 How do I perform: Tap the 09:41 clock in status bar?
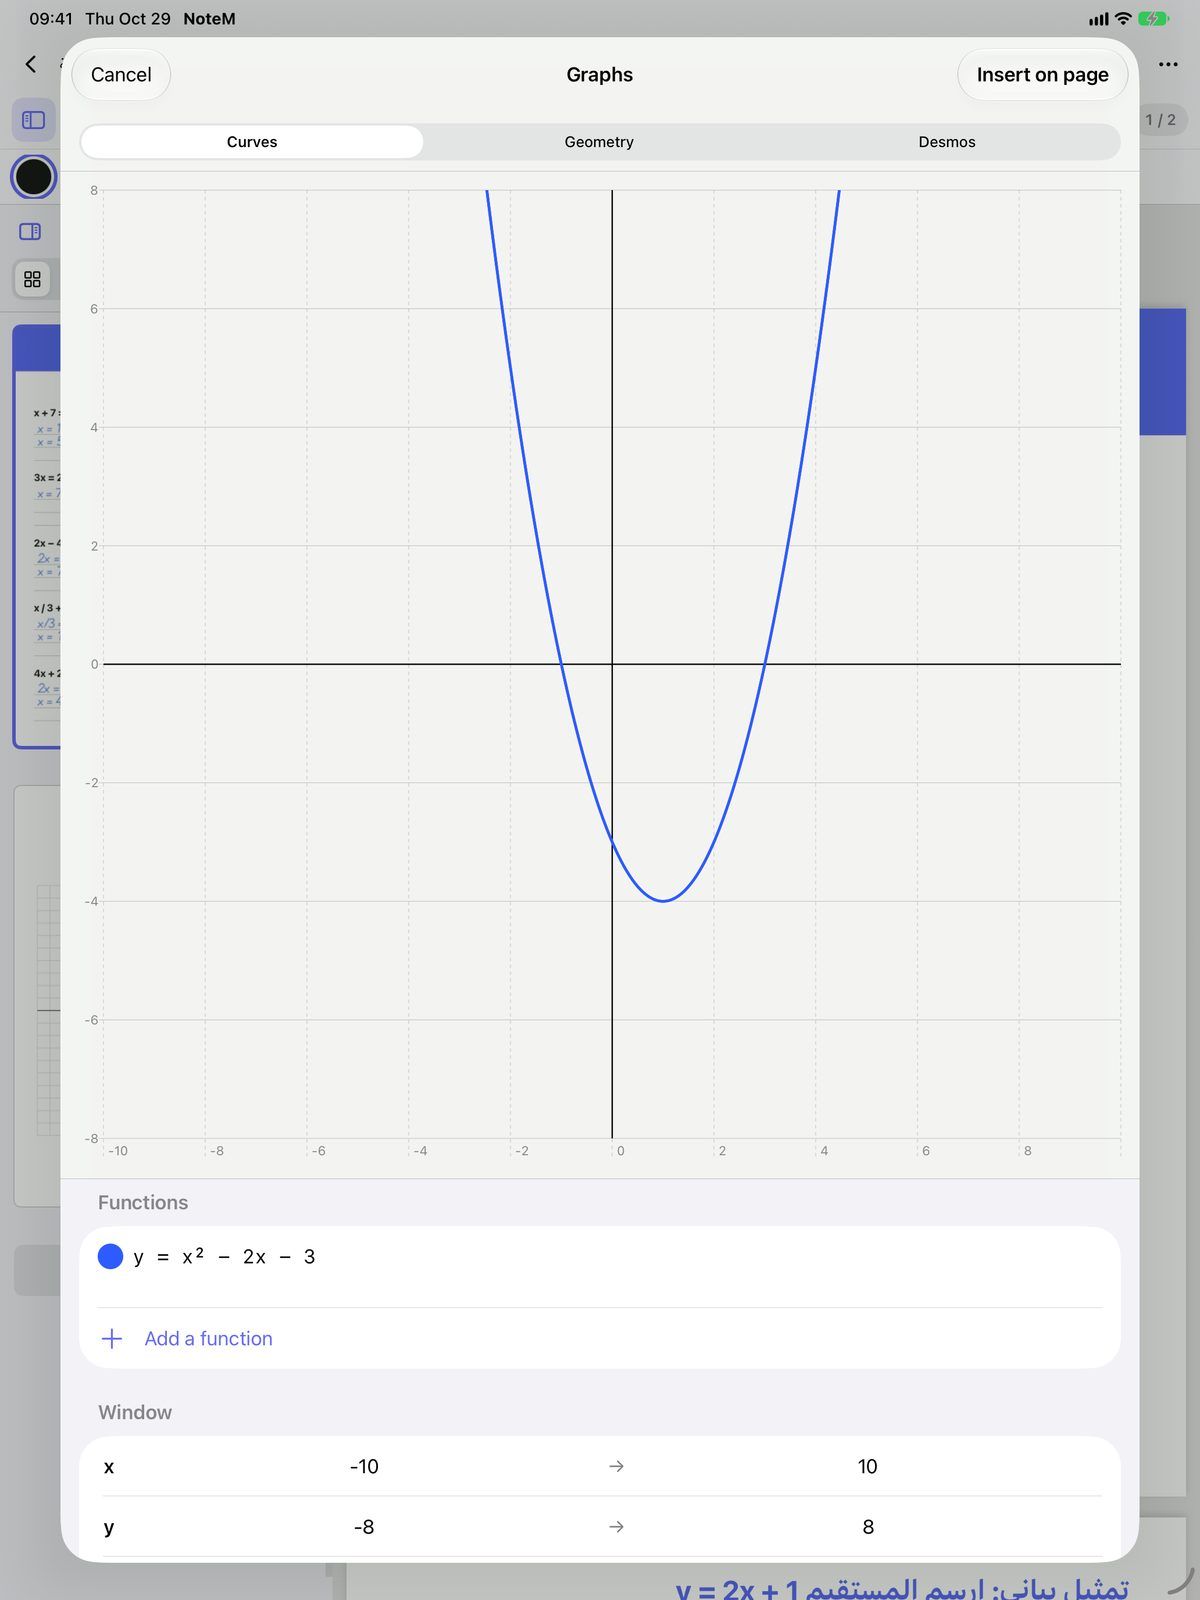coord(50,19)
